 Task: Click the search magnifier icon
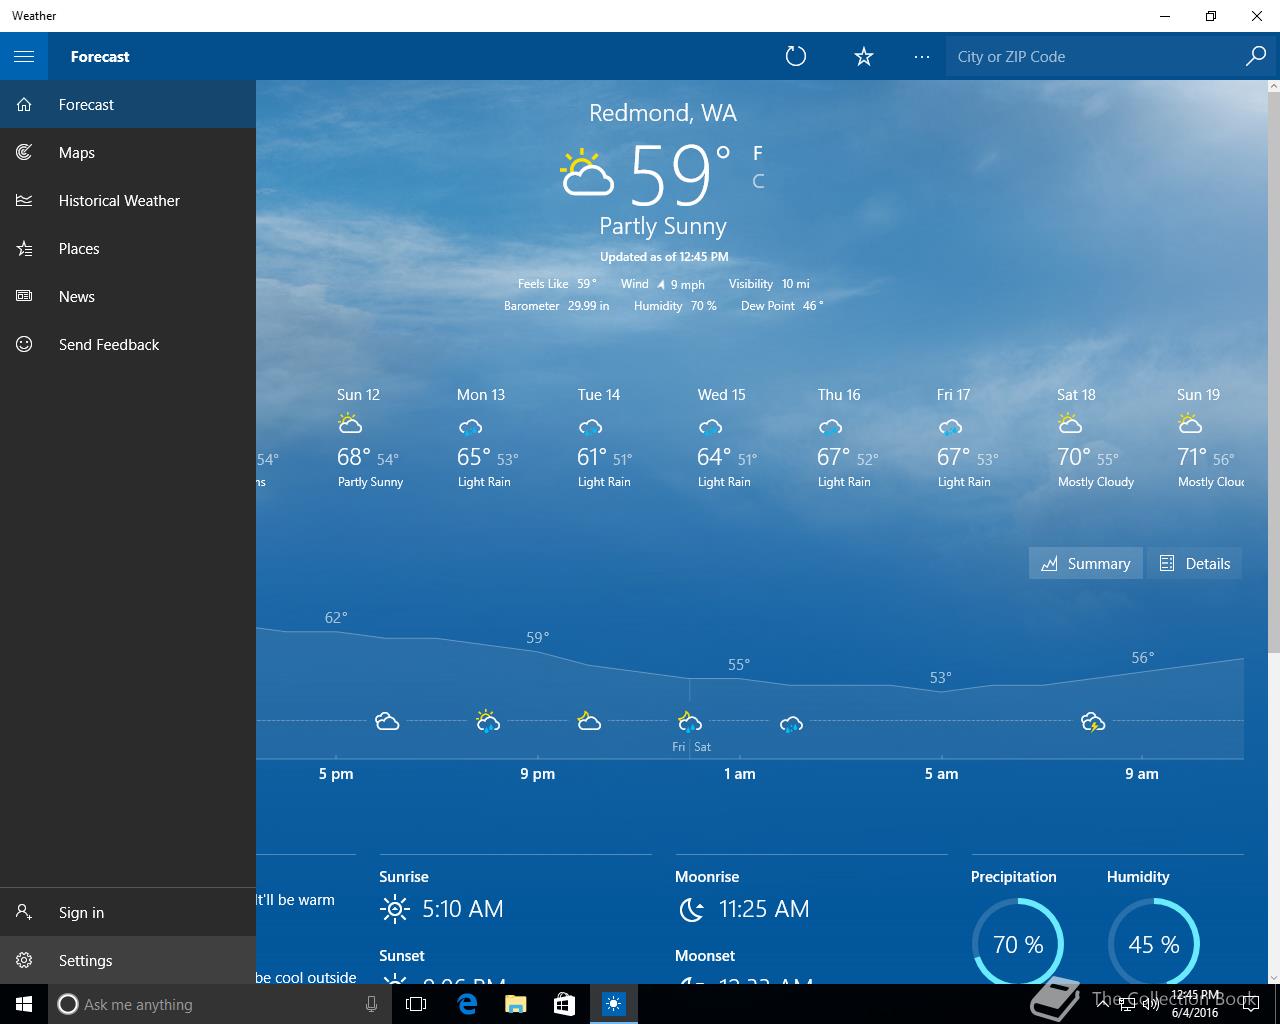[x=1255, y=56]
